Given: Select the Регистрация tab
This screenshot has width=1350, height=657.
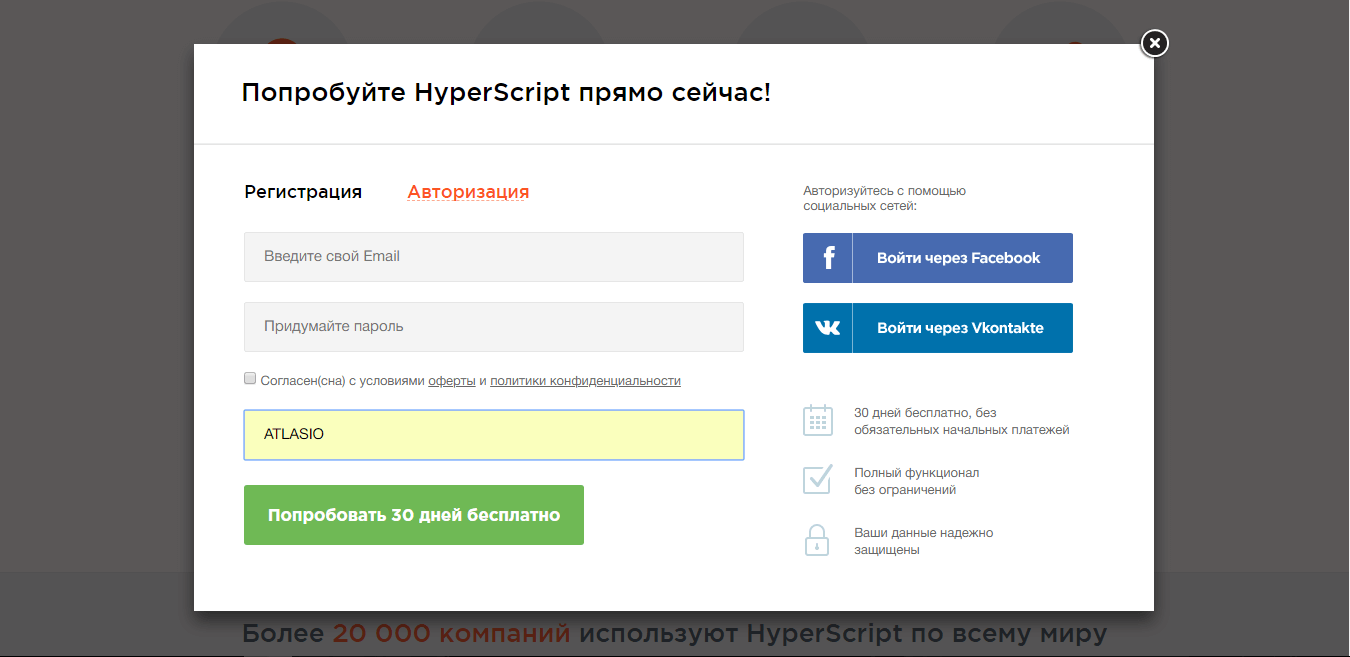Looking at the screenshot, I should [x=303, y=192].
